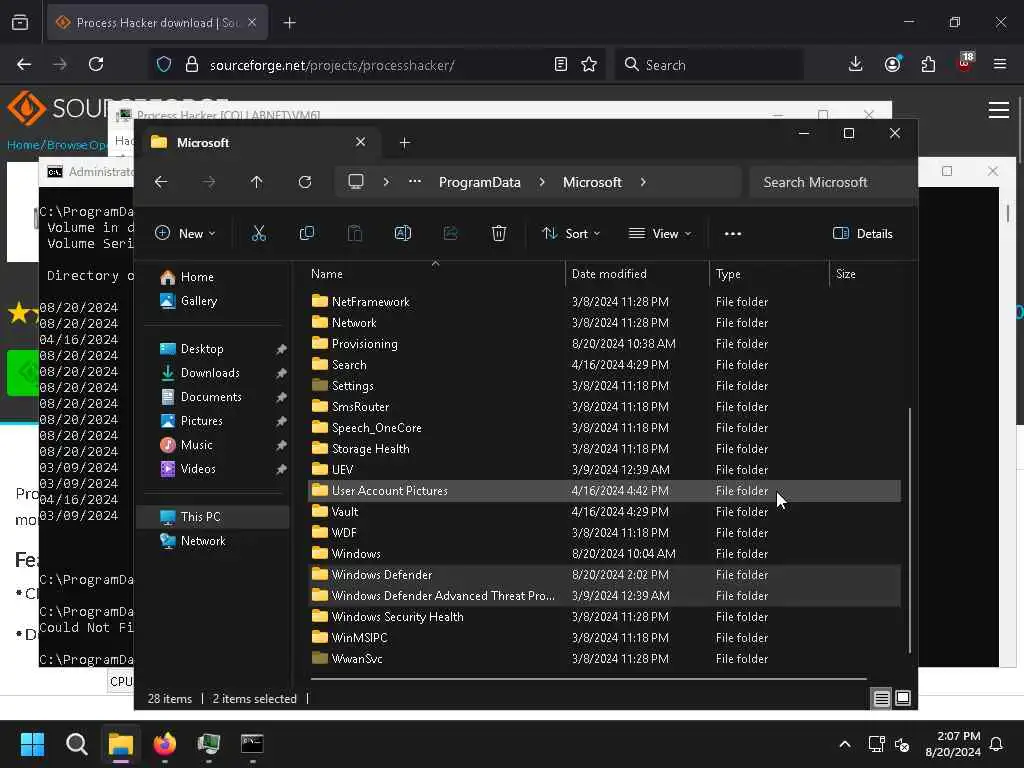
Task: Go up one folder level in Explorer
Action: (257, 182)
